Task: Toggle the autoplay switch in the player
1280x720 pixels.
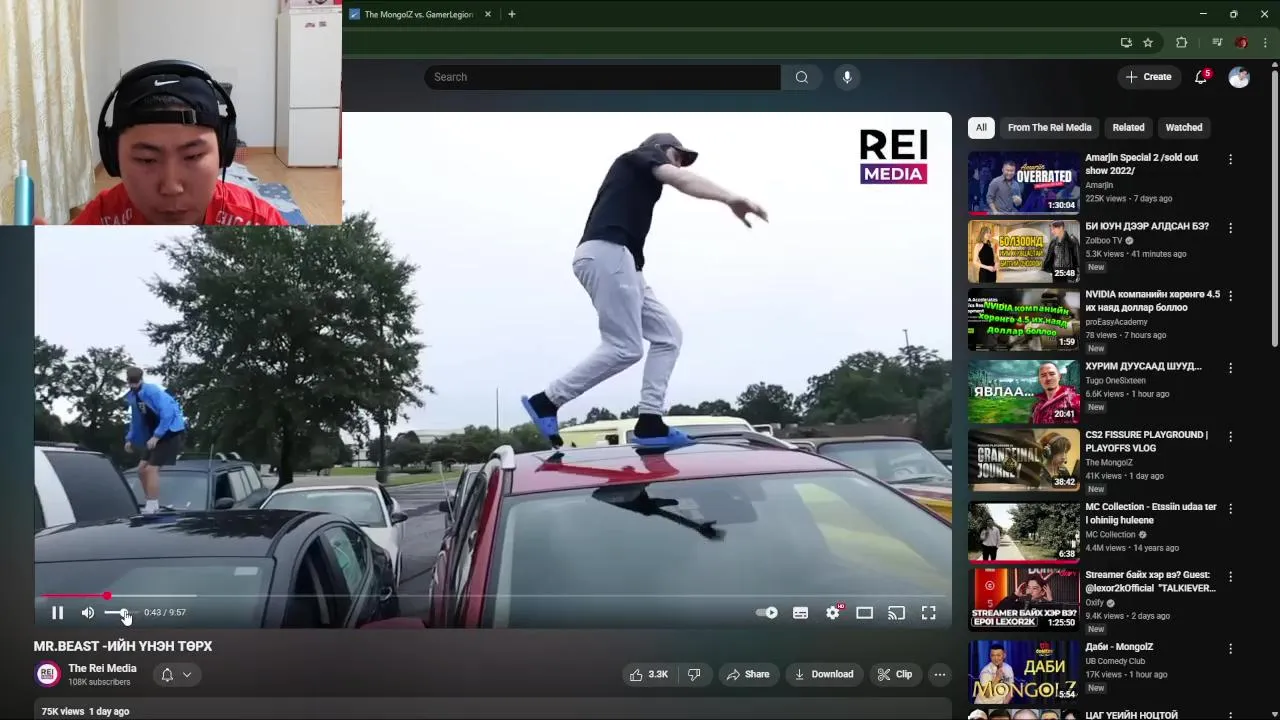Action: pyautogui.click(x=767, y=613)
